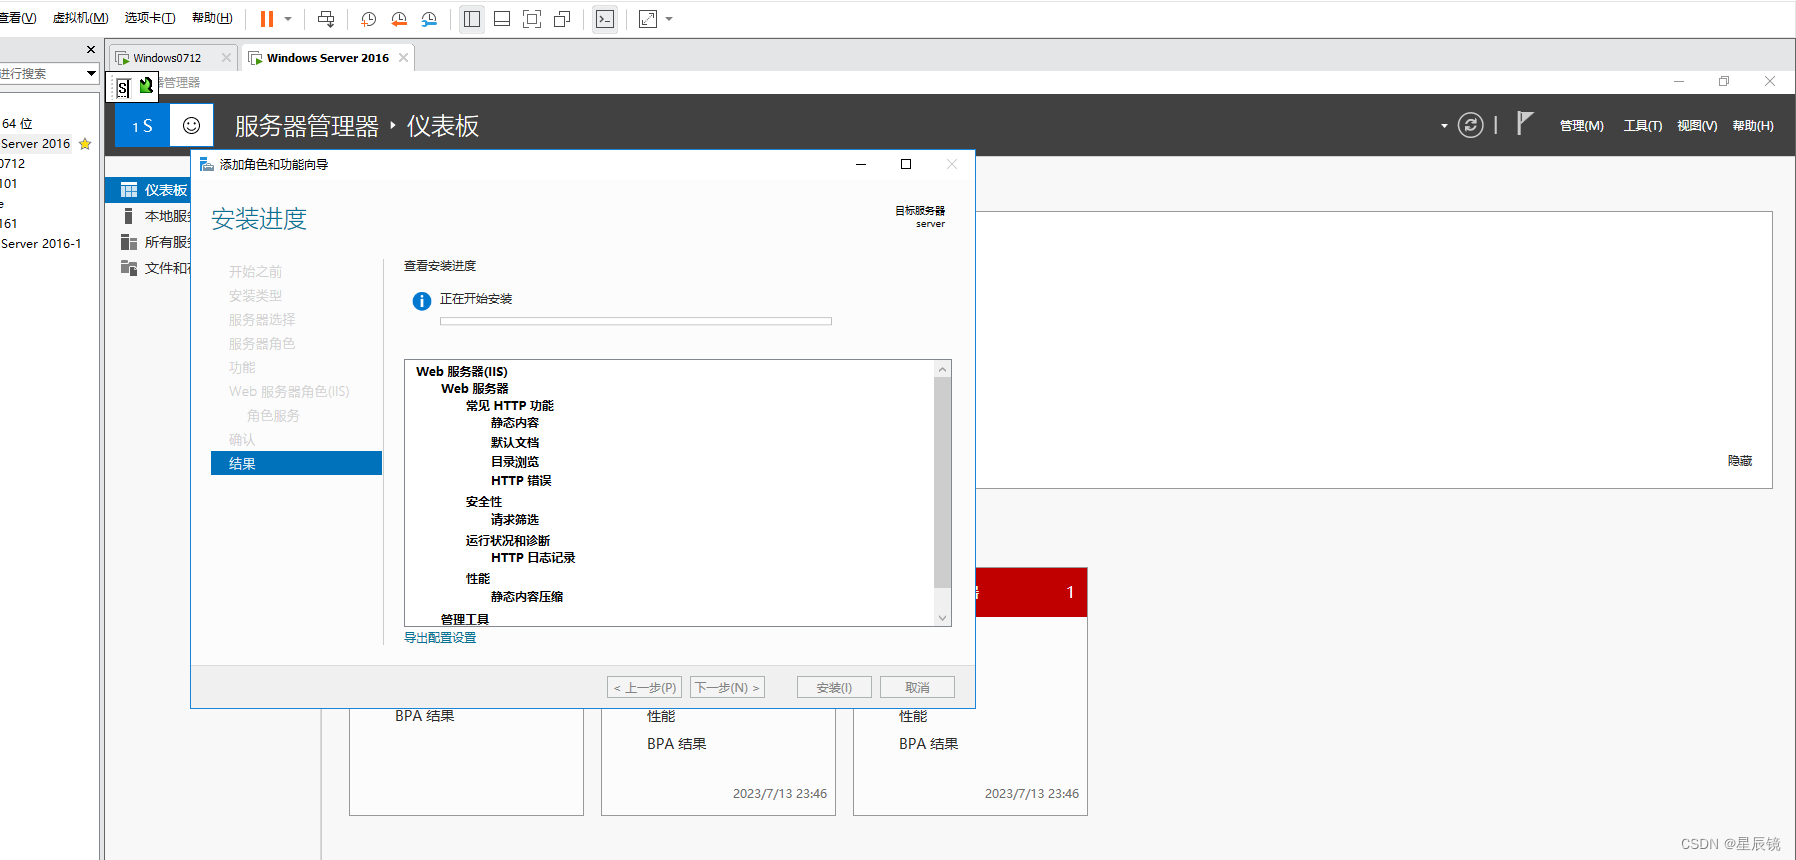Select the Windows Server 2016 tab
The height and width of the screenshot is (860, 1796).
coord(327,58)
